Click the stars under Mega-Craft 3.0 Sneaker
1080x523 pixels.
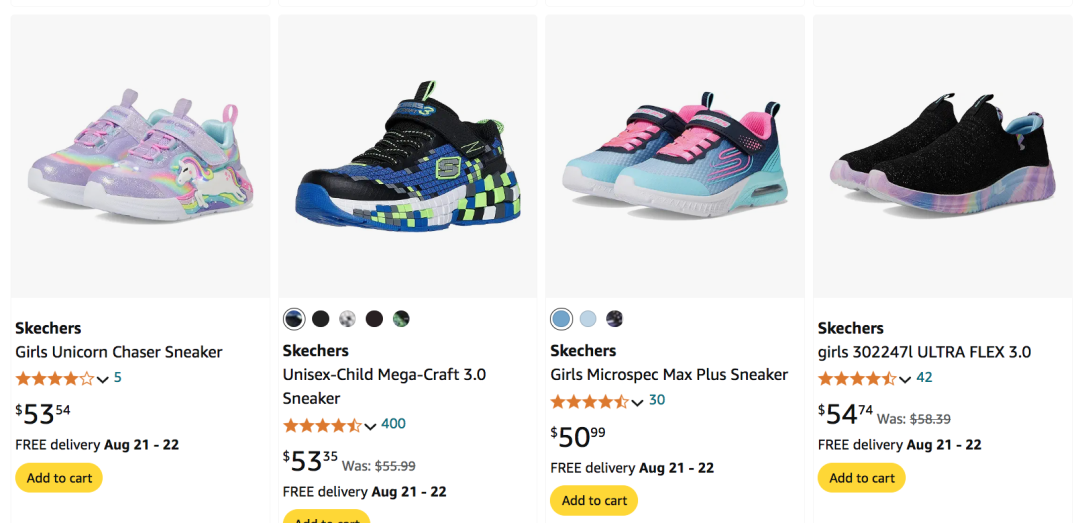pyautogui.click(x=322, y=425)
